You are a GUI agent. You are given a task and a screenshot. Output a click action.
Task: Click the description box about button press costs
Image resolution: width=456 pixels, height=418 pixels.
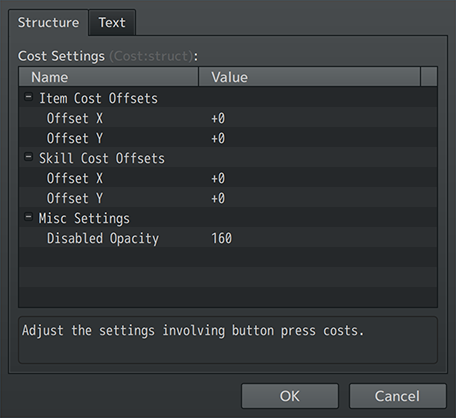(x=228, y=340)
